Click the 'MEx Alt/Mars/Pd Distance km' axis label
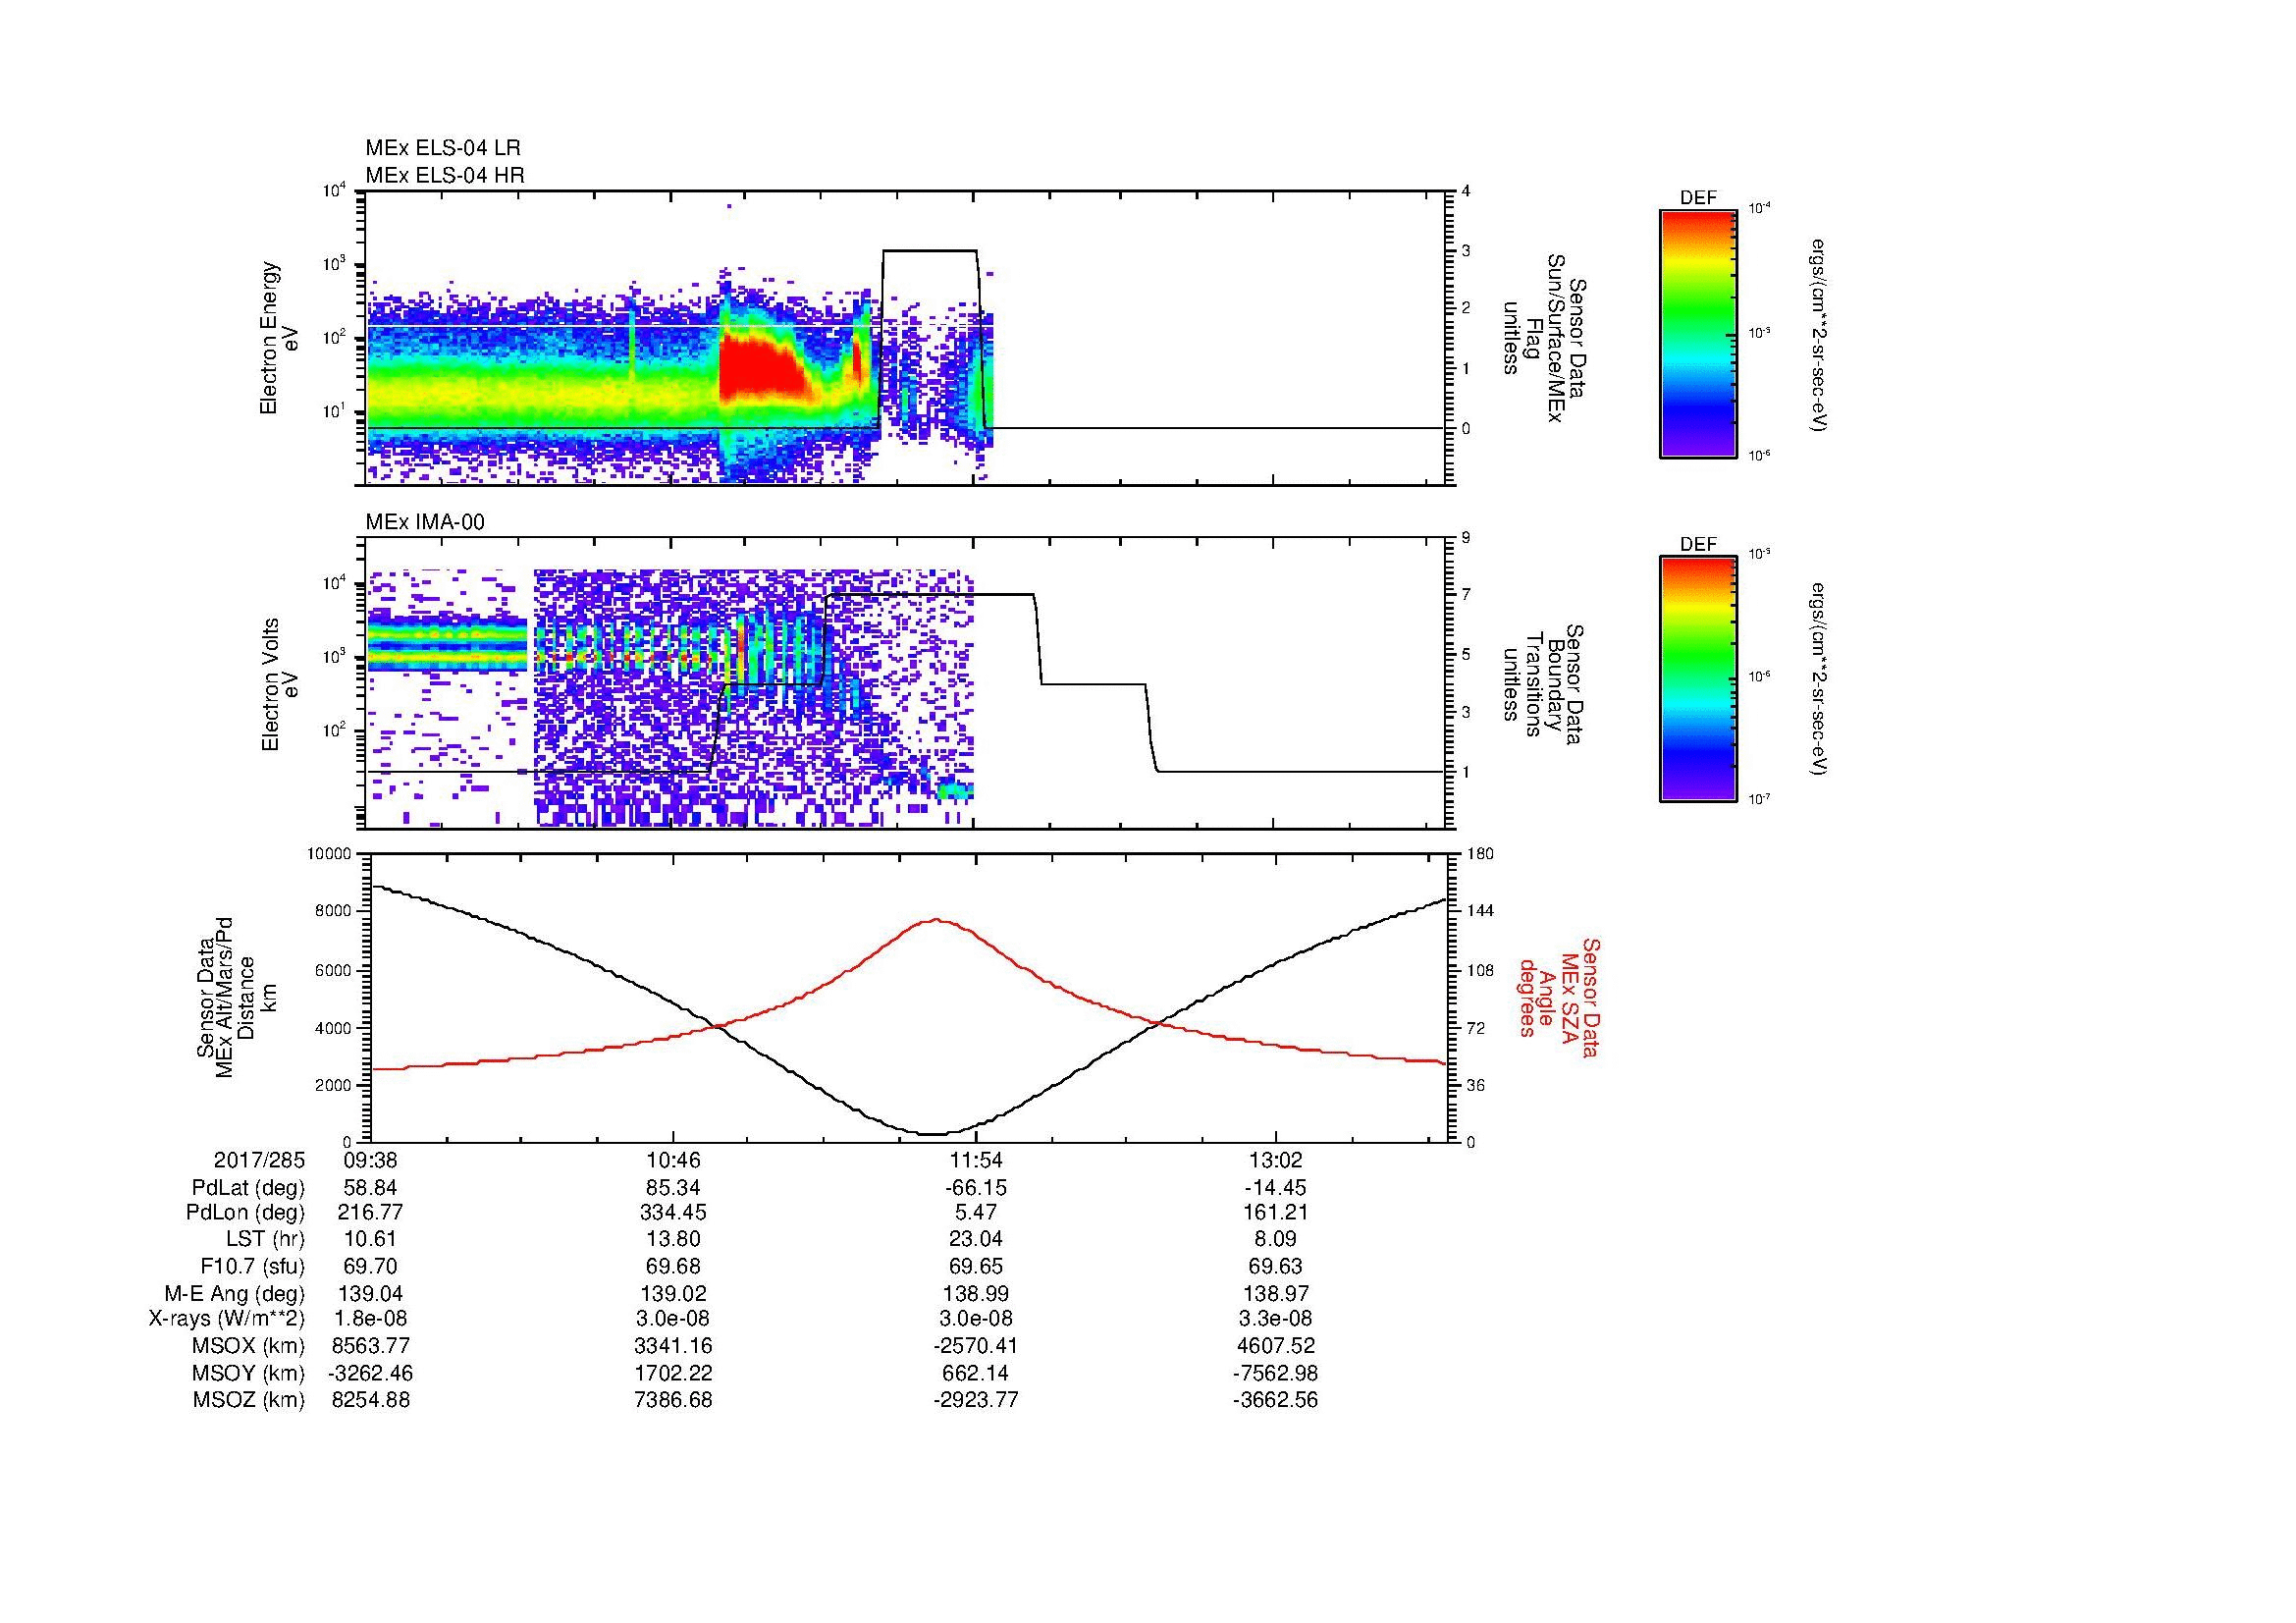Image resolution: width=2296 pixels, height=1623 pixels. click(x=236, y=997)
